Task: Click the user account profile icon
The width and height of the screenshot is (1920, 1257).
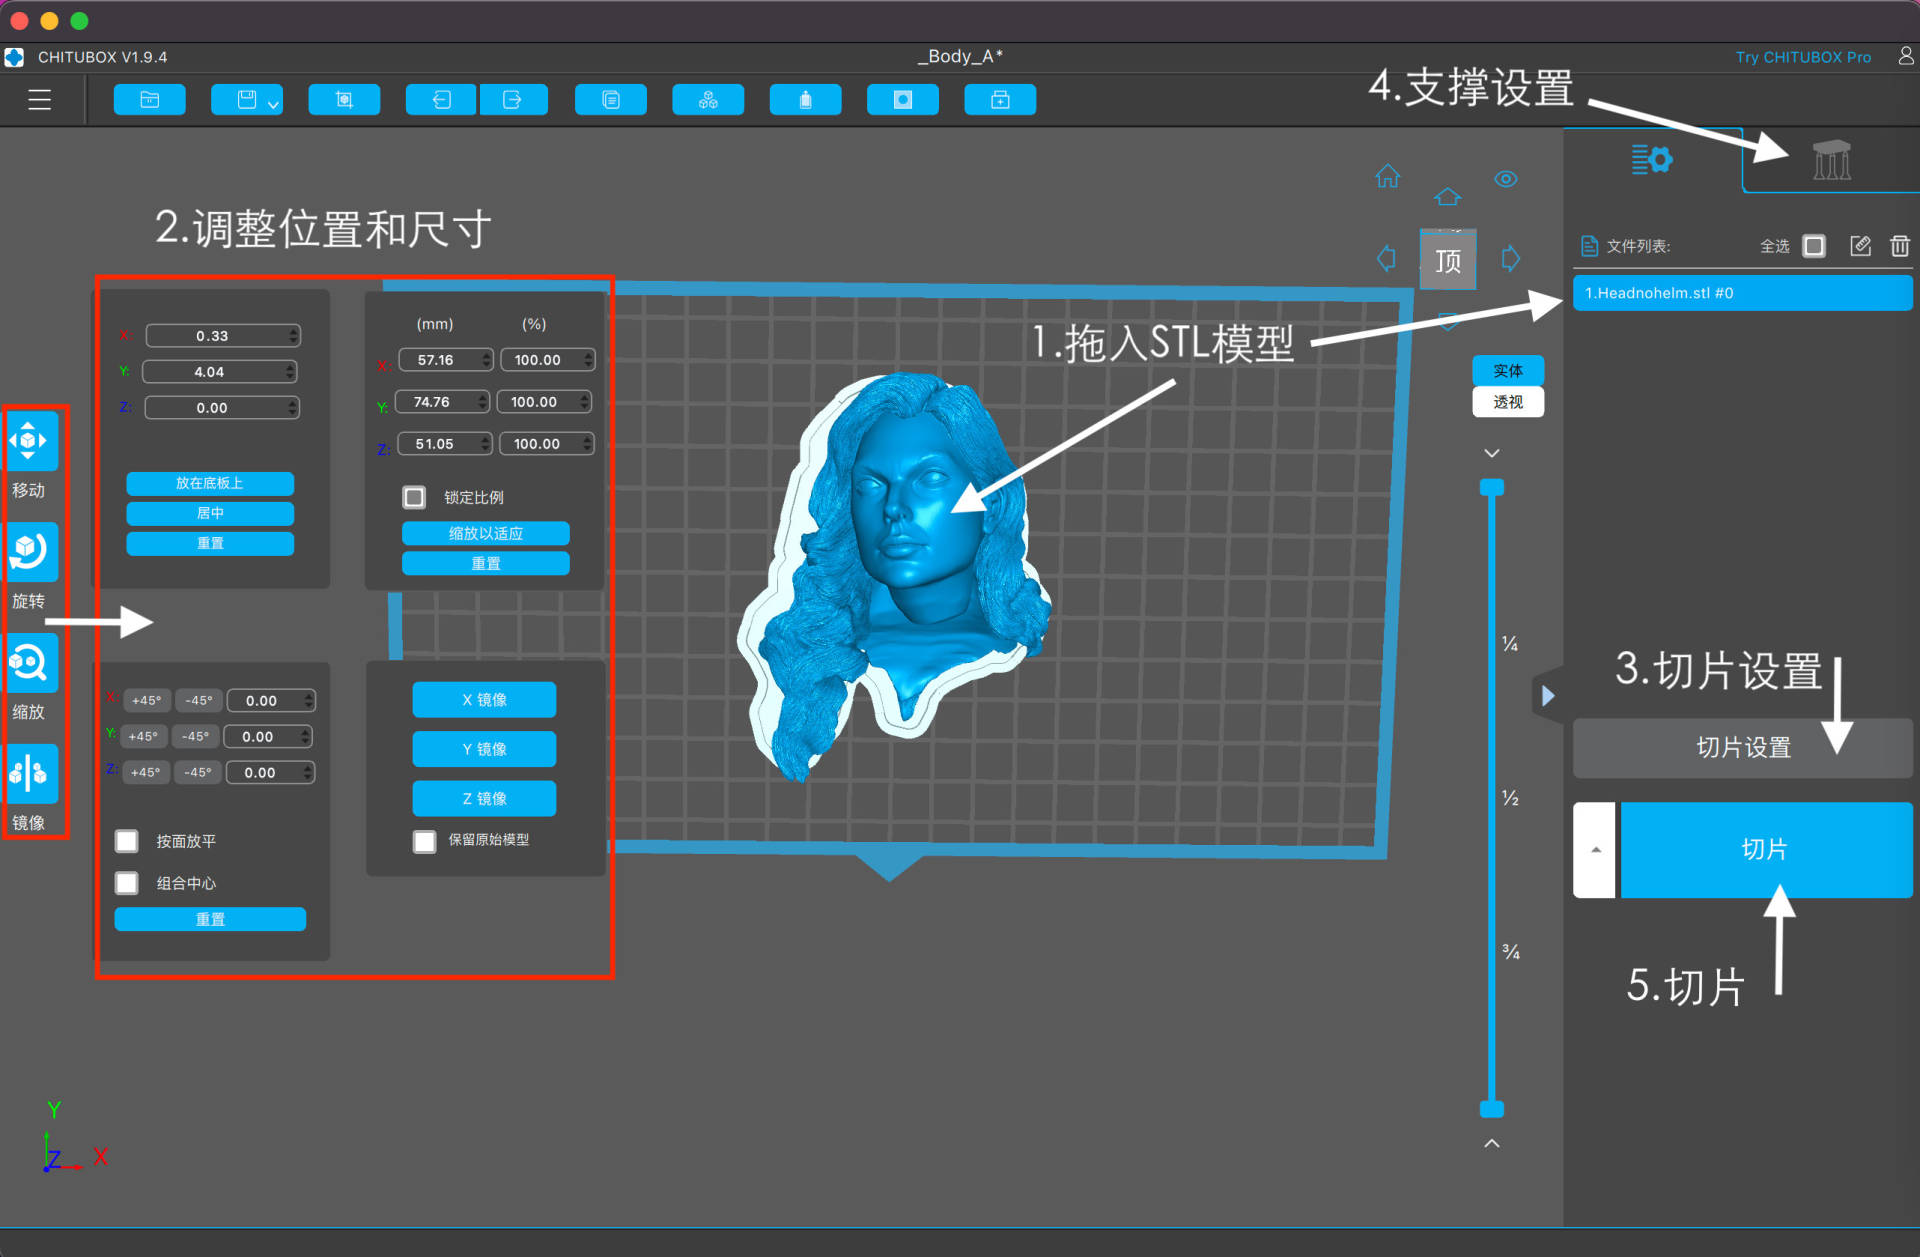Action: pyautogui.click(x=1906, y=56)
